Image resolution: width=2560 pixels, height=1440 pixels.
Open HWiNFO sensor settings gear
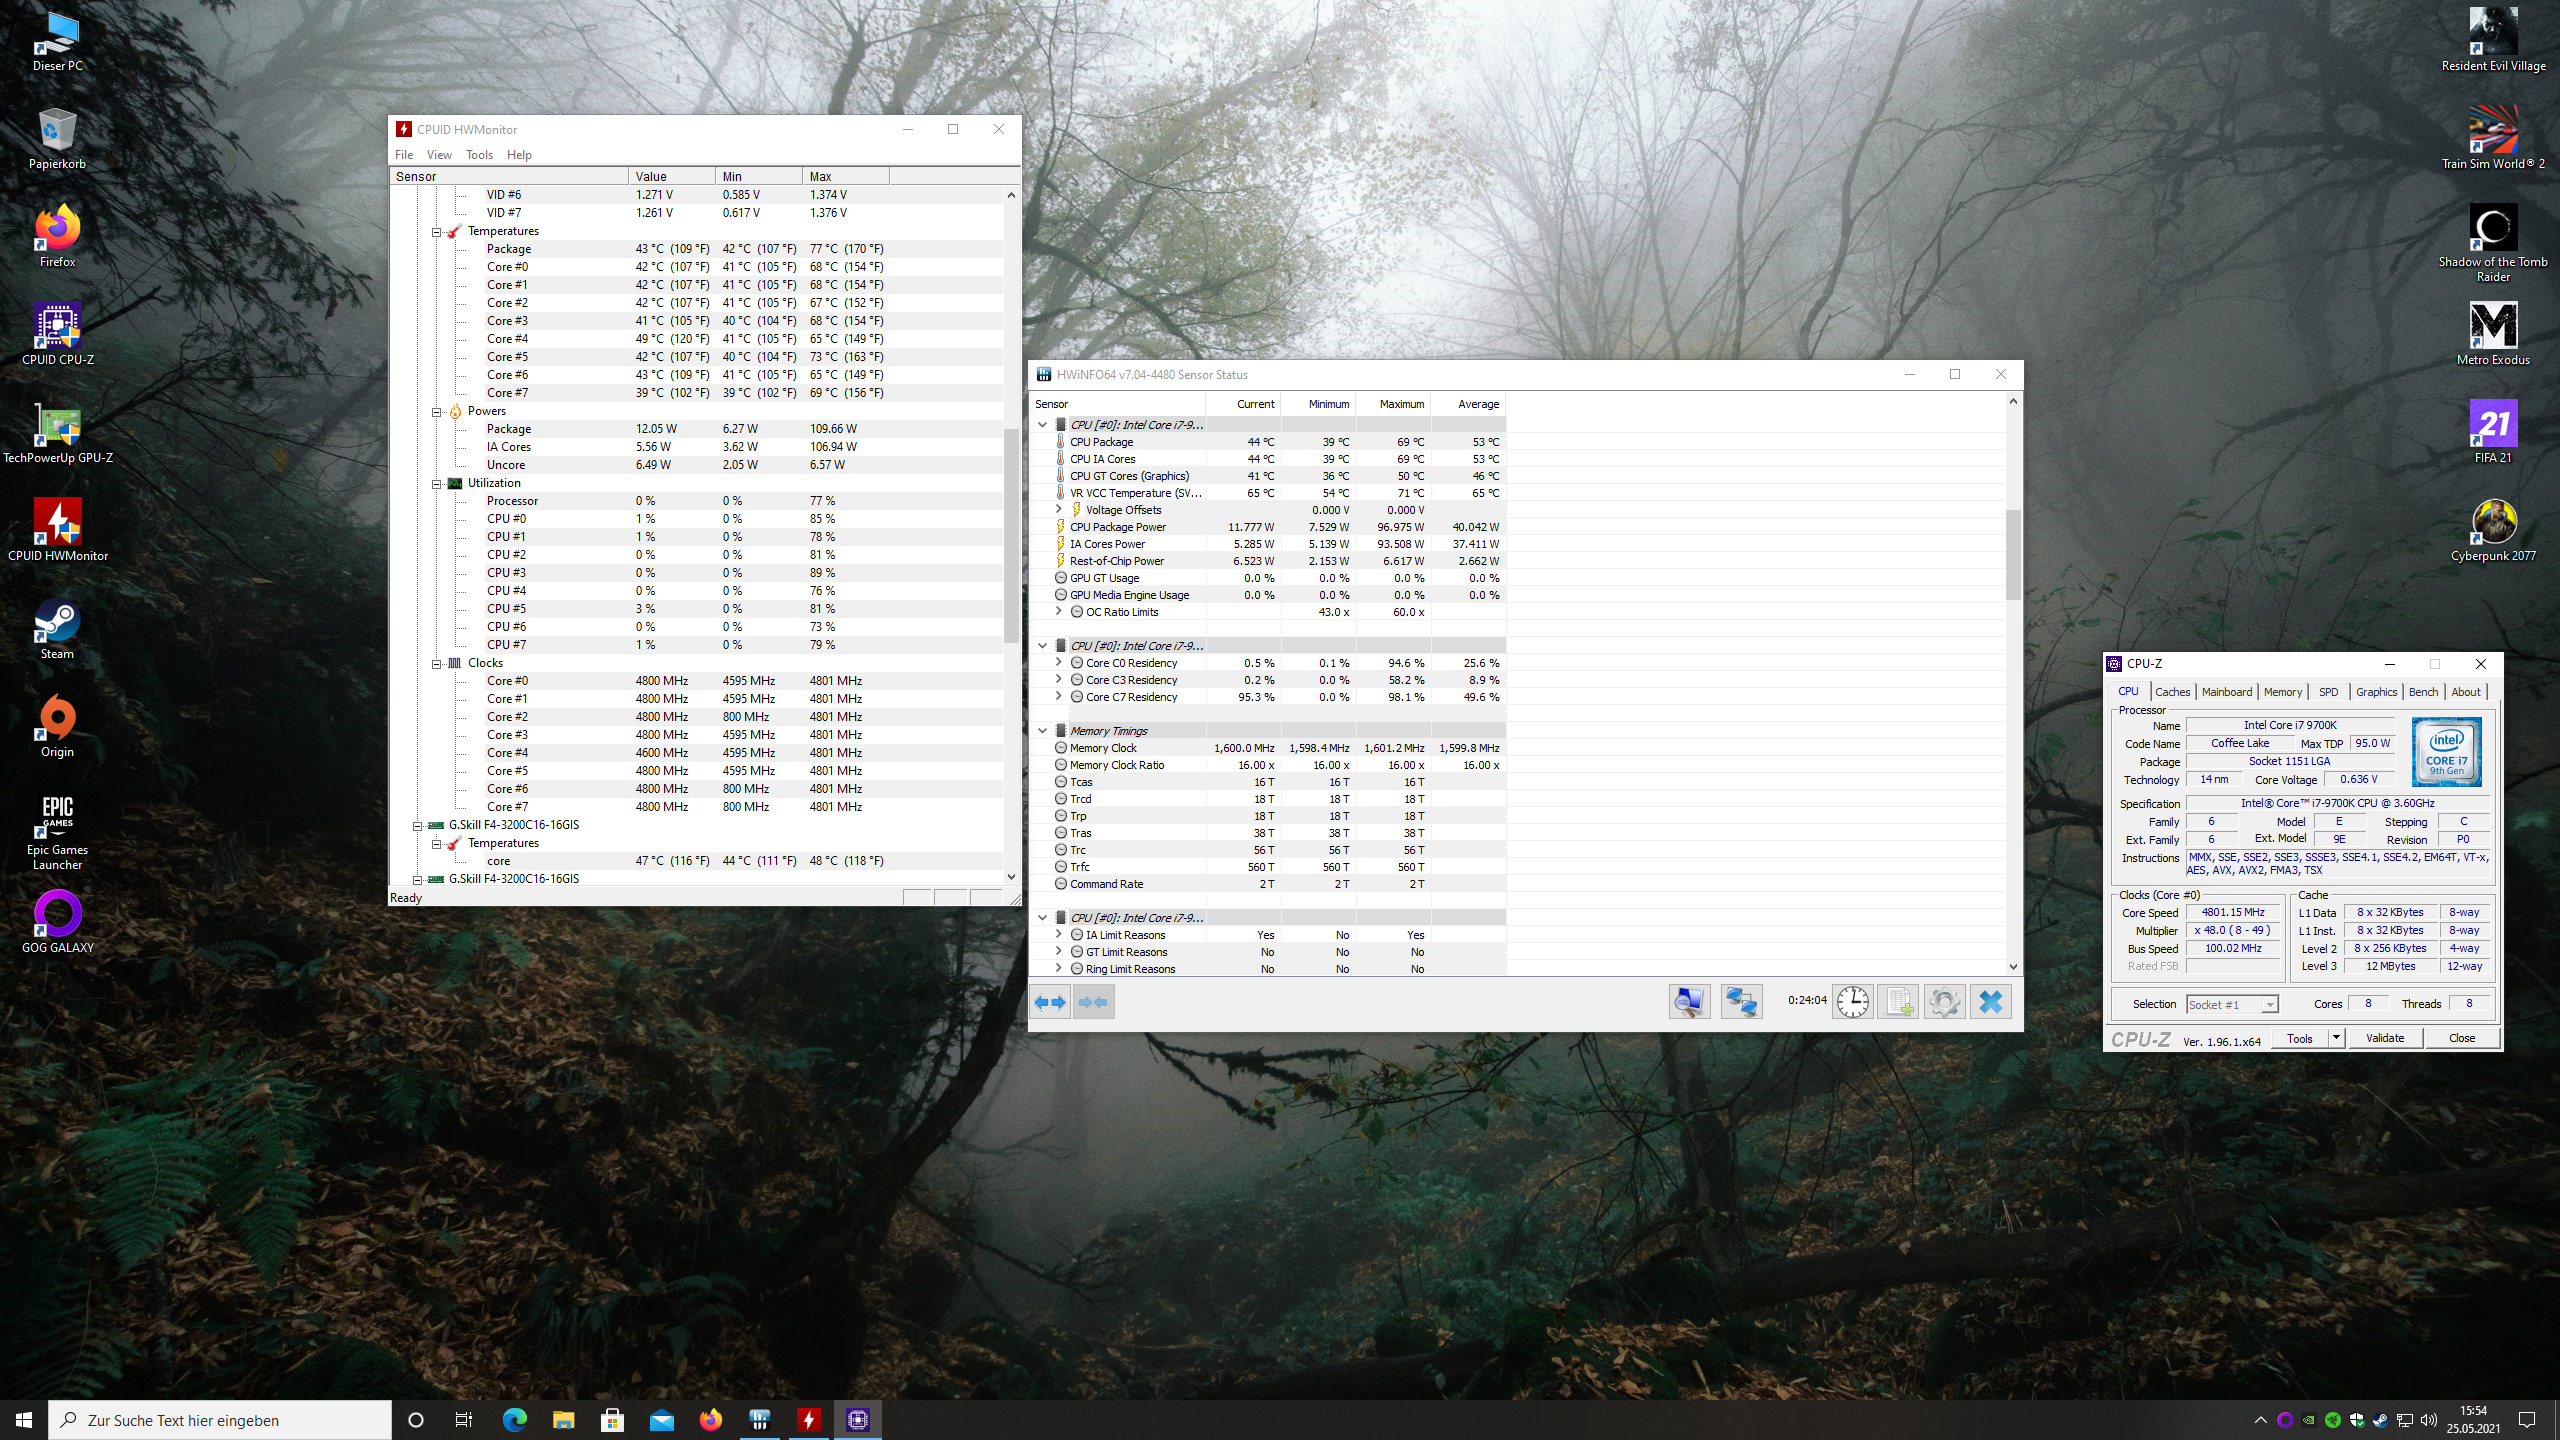pos(1944,1002)
